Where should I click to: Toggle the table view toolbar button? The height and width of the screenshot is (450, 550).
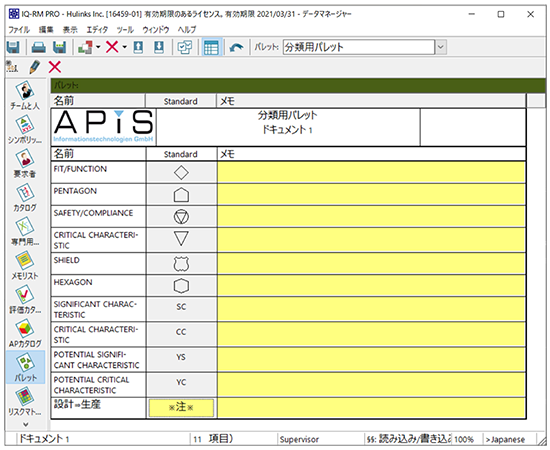pyautogui.click(x=211, y=47)
